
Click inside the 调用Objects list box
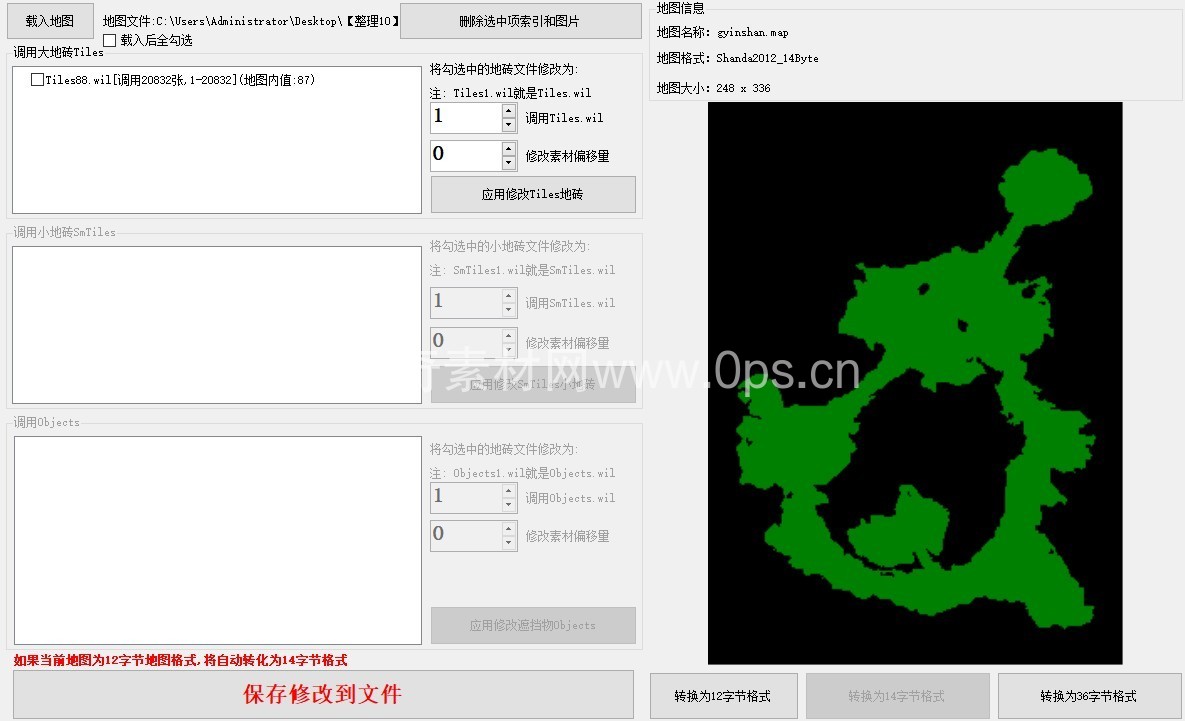click(216, 540)
